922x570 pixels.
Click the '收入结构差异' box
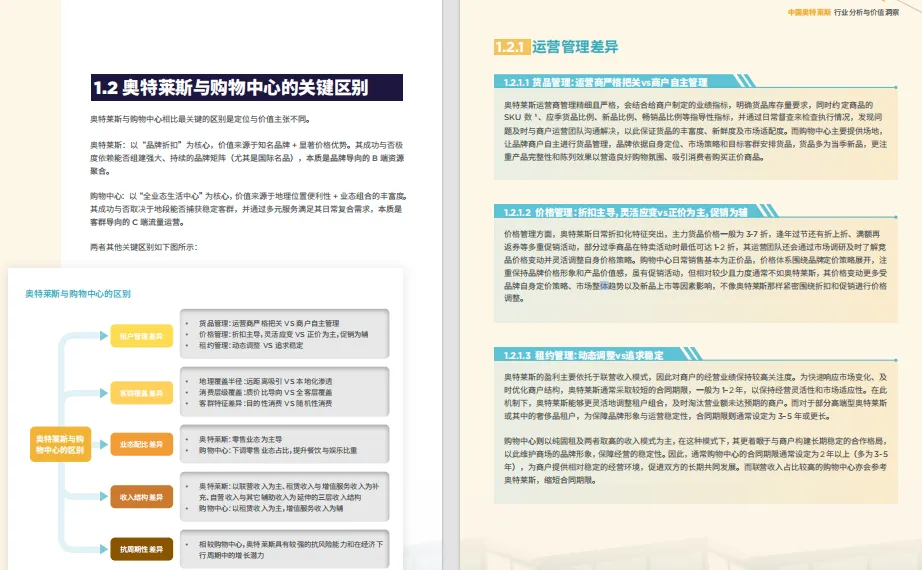click(x=142, y=497)
